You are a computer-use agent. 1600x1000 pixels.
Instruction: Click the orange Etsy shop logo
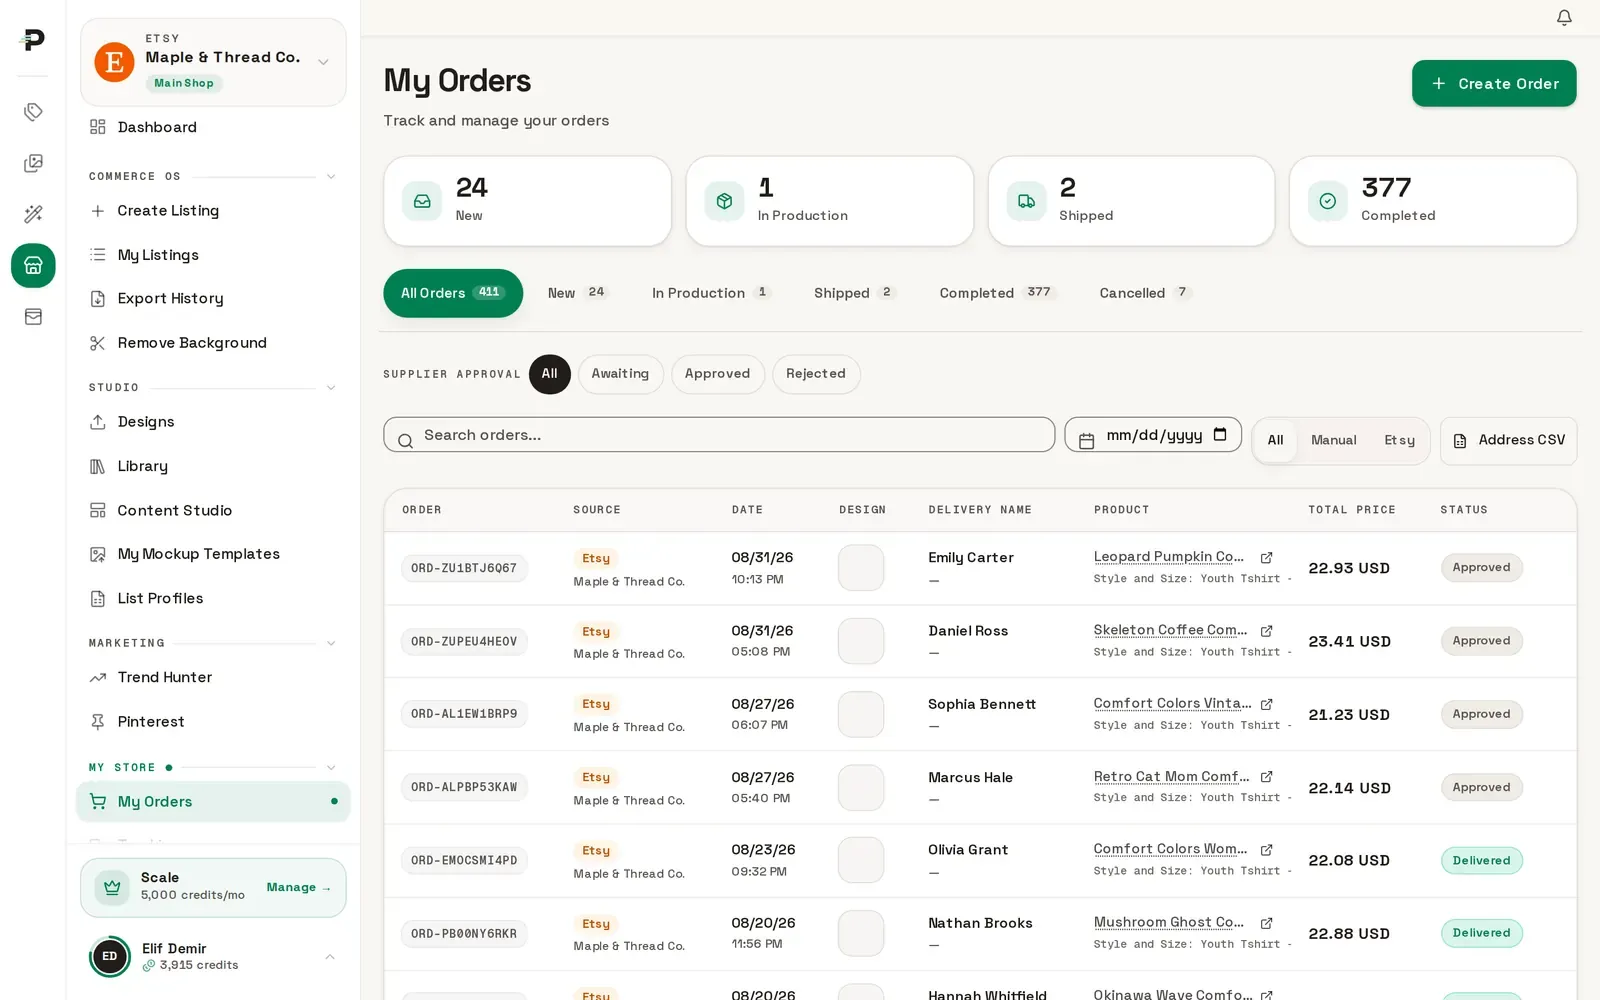114,62
